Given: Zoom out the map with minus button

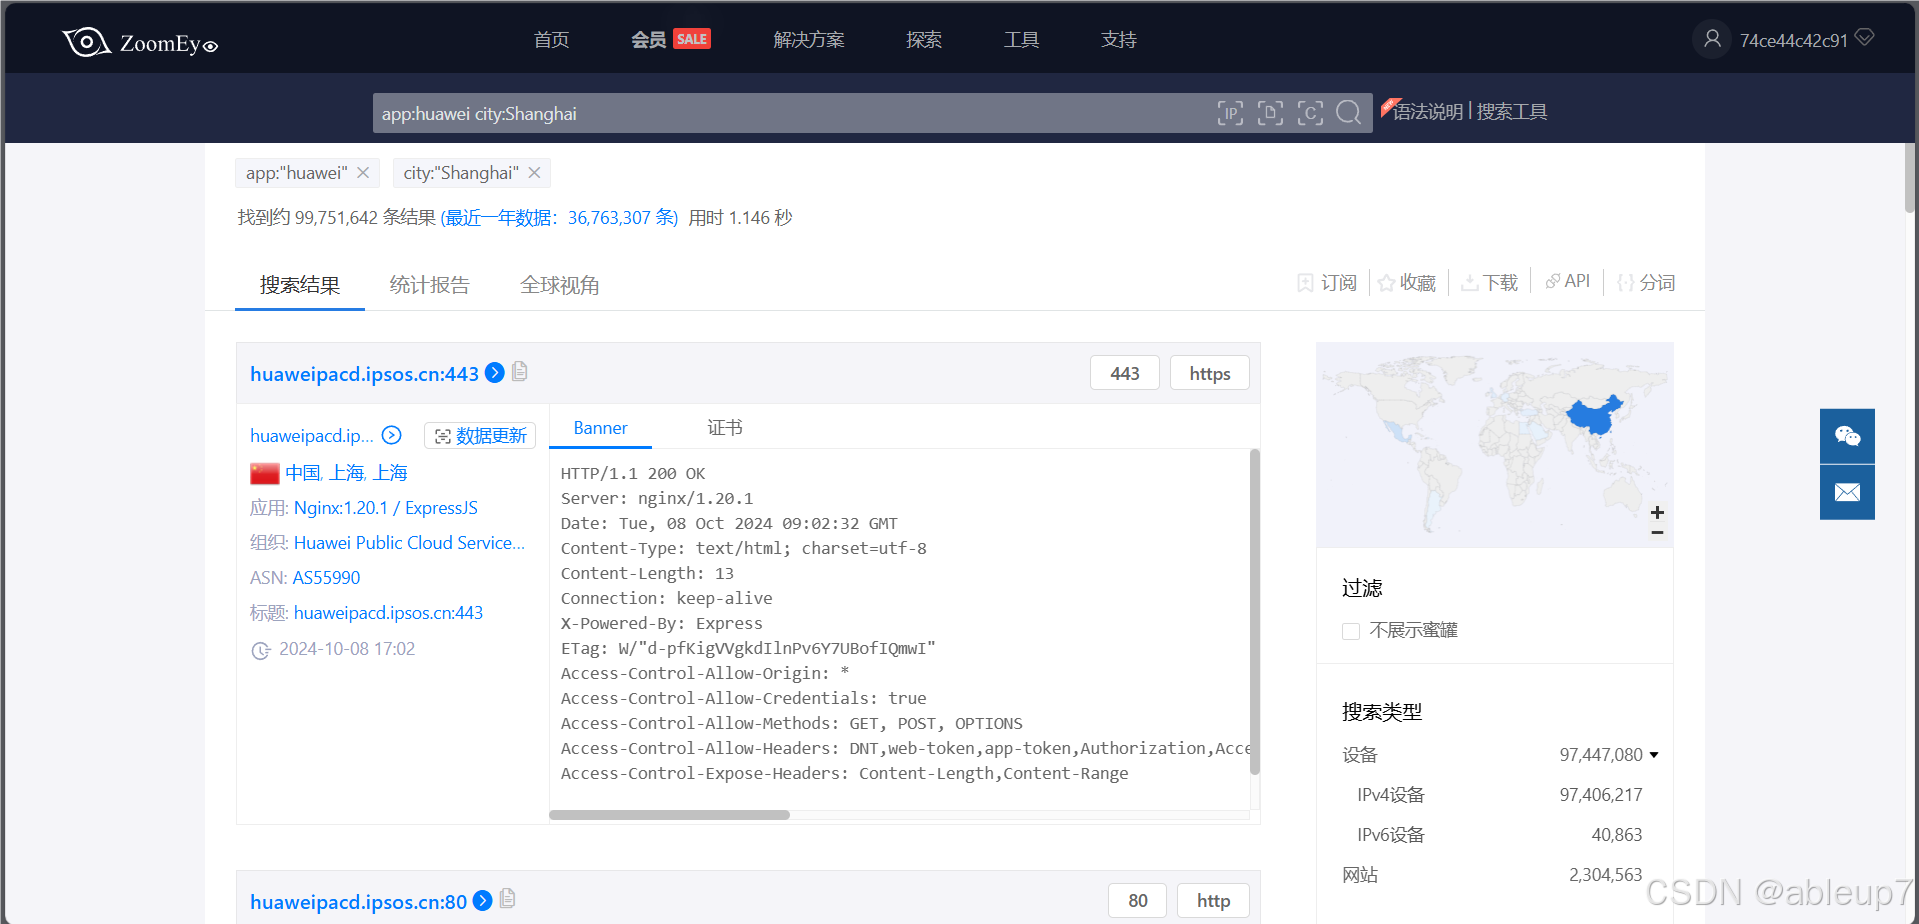Looking at the screenshot, I should [1657, 532].
